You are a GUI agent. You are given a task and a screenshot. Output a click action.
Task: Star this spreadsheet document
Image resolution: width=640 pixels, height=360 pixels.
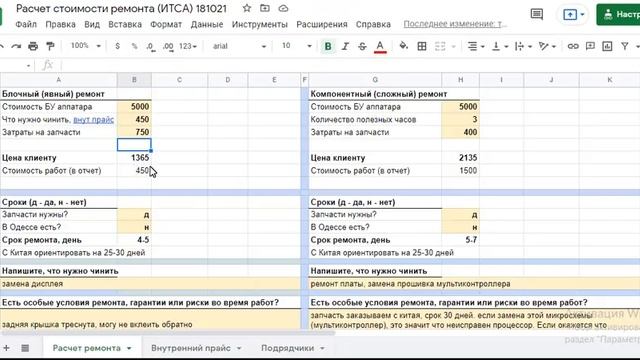[247, 8]
